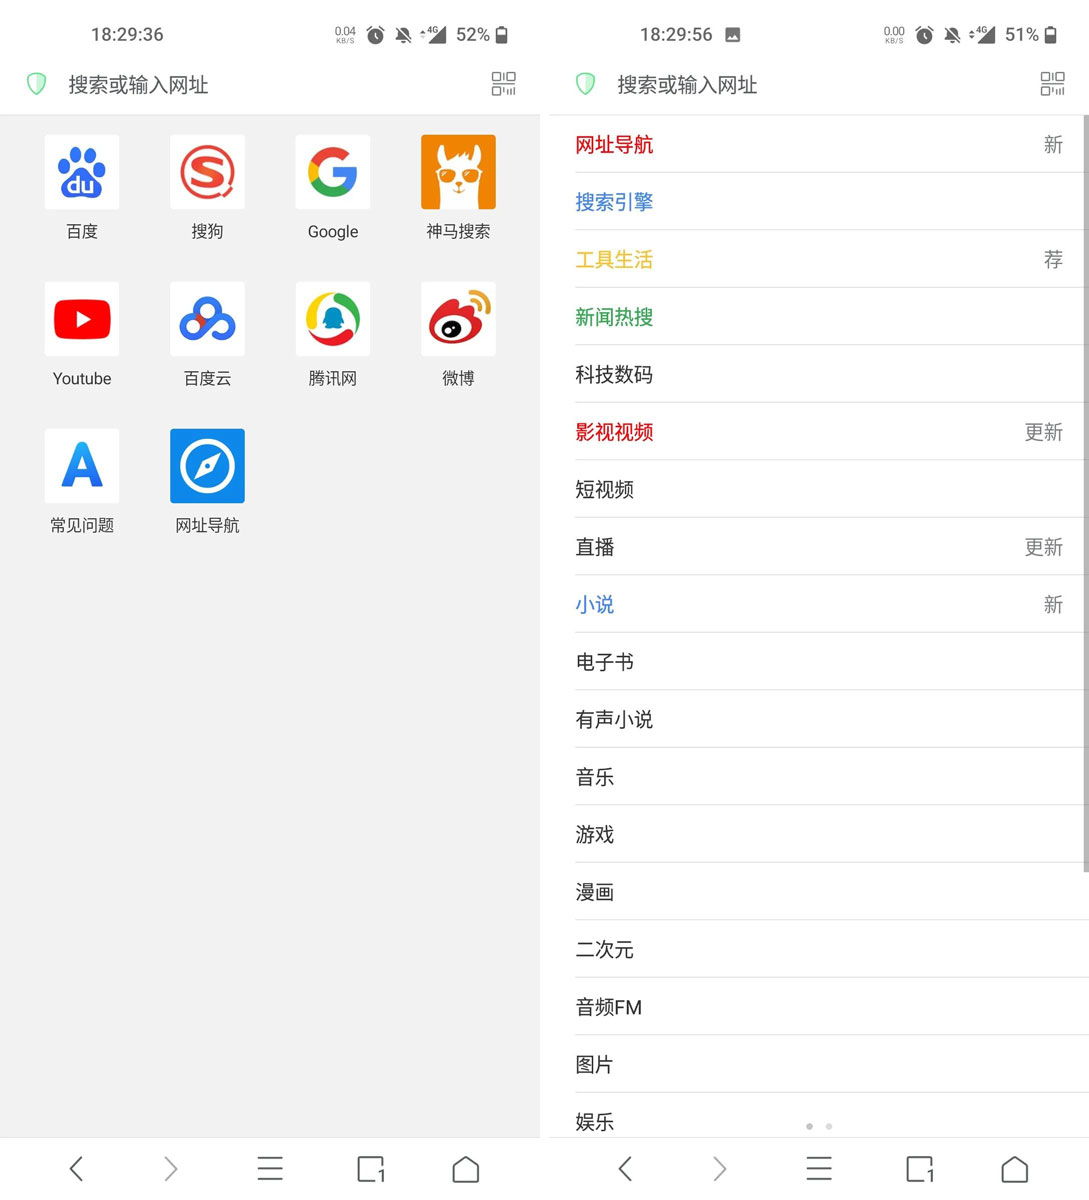Go back using left screen's back arrow

coord(76,1169)
